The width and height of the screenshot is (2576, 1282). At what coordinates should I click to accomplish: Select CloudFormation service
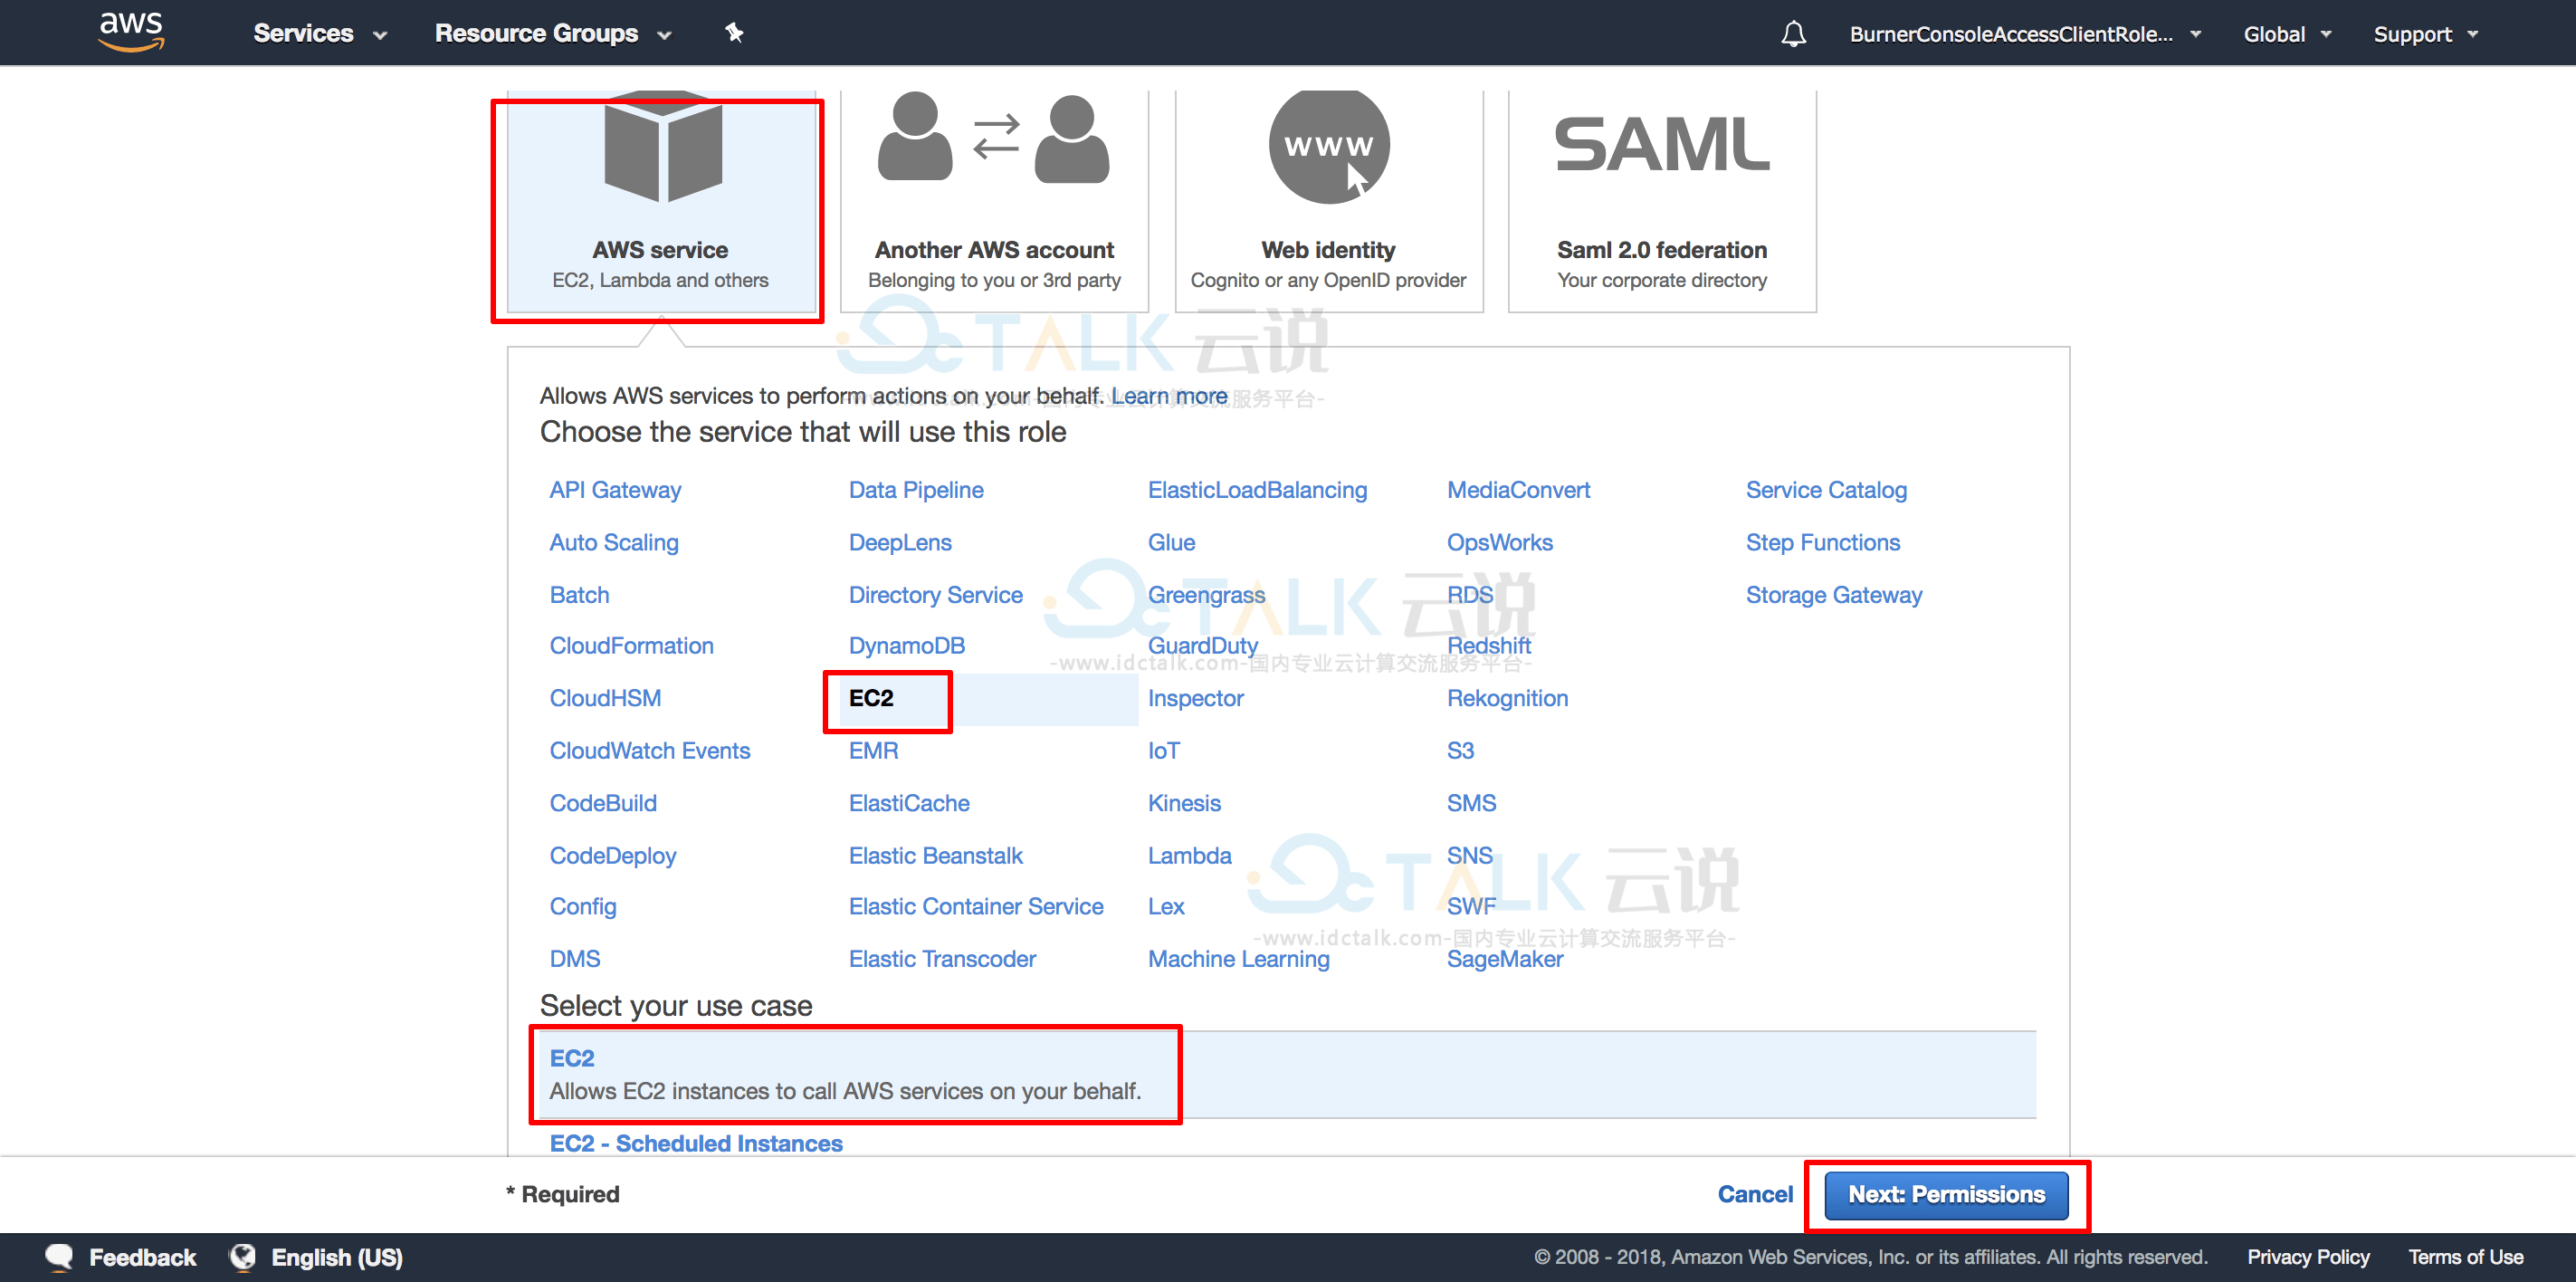click(x=631, y=646)
